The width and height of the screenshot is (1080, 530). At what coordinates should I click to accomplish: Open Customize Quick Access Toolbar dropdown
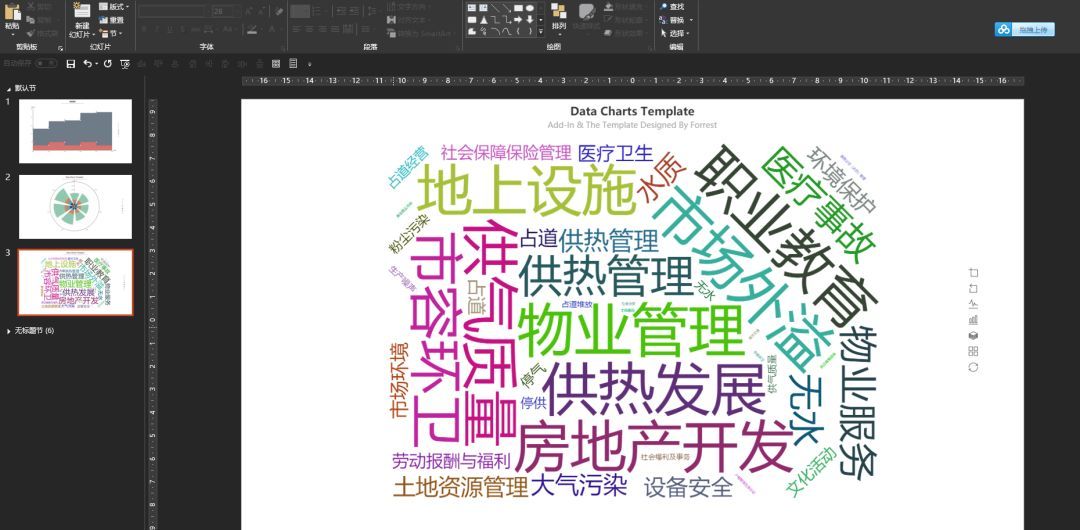[309, 64]
